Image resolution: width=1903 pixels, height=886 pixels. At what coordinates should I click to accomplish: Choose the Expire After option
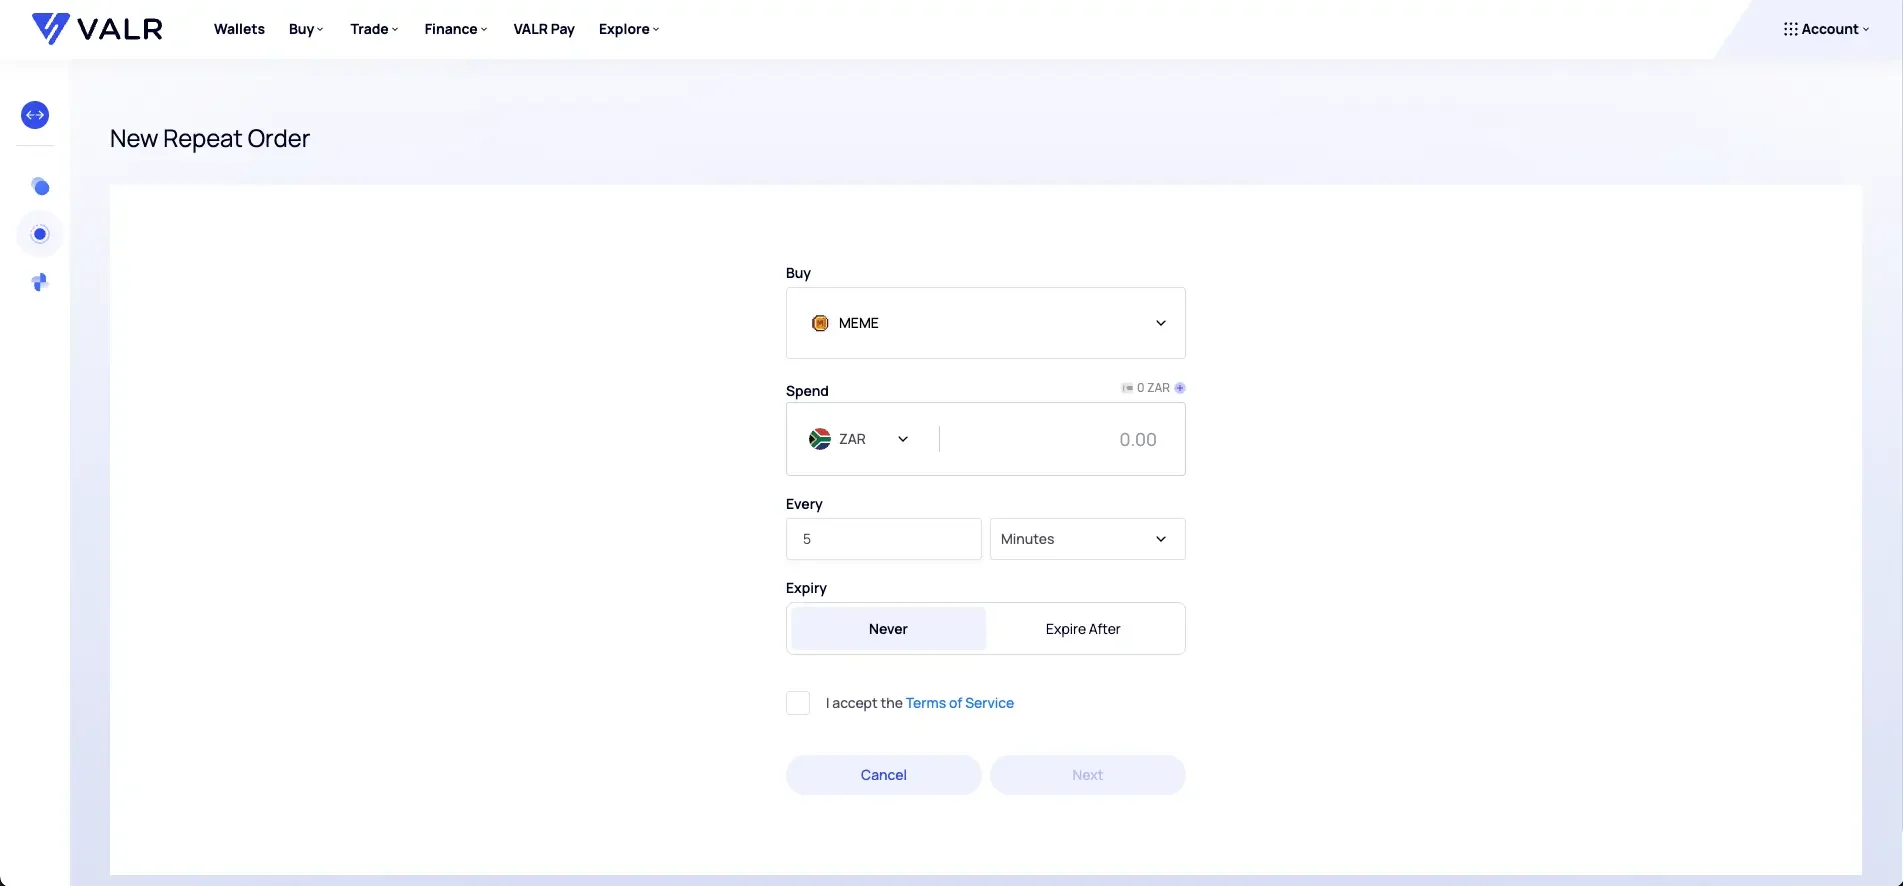tap(1083, 629)
